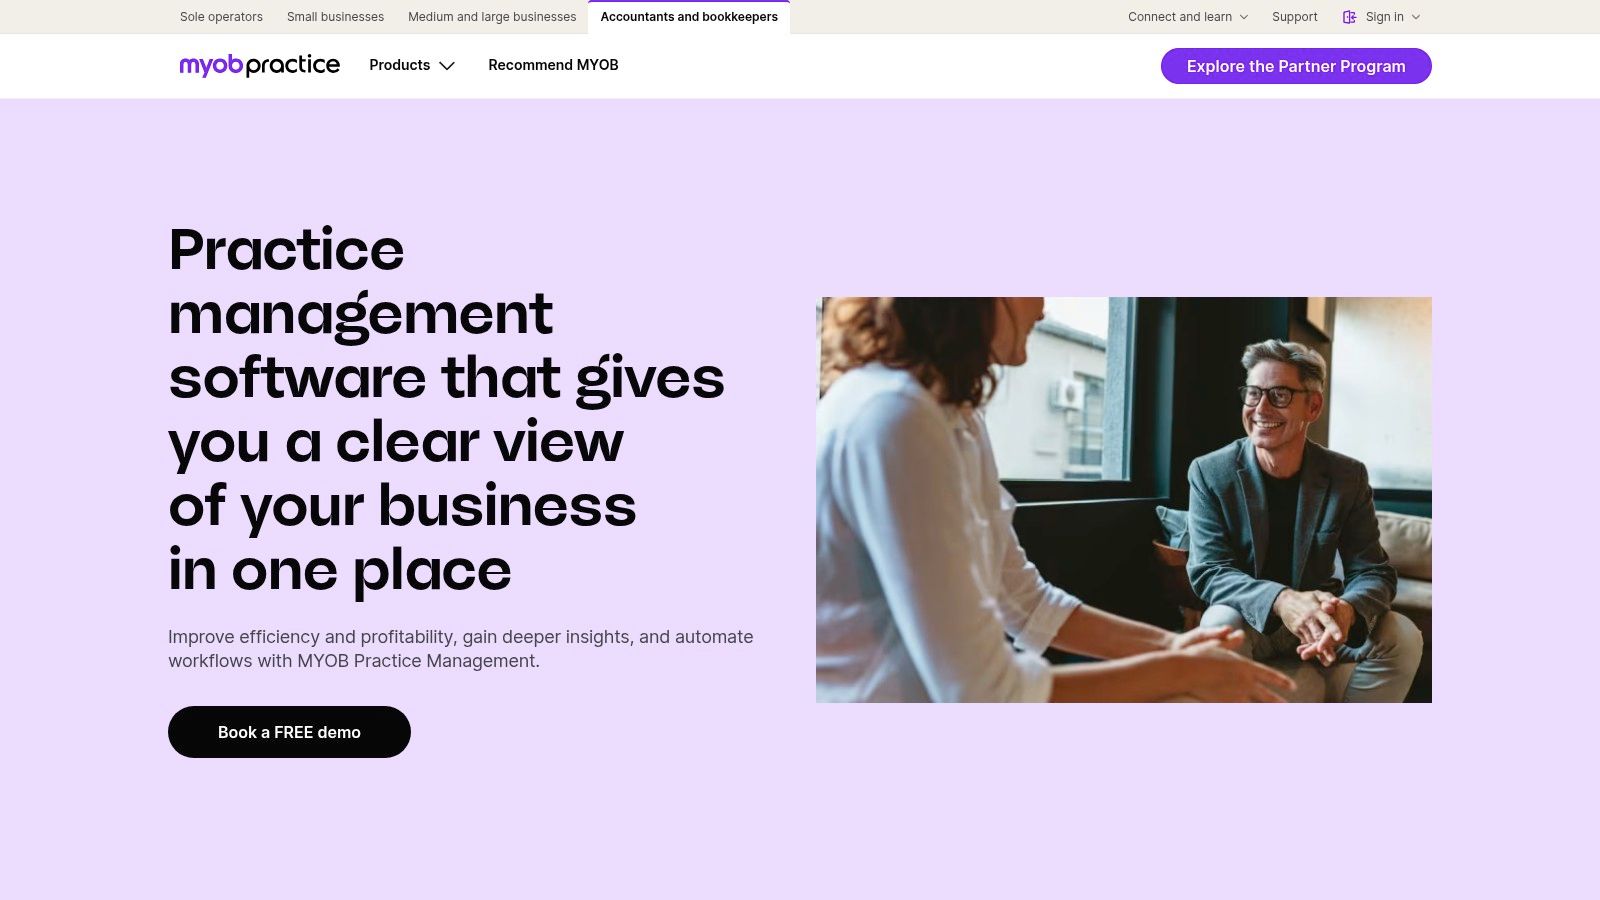Go to the Support page
This screenshot has width=1600, height=900.
click(x=1294, y=17)
